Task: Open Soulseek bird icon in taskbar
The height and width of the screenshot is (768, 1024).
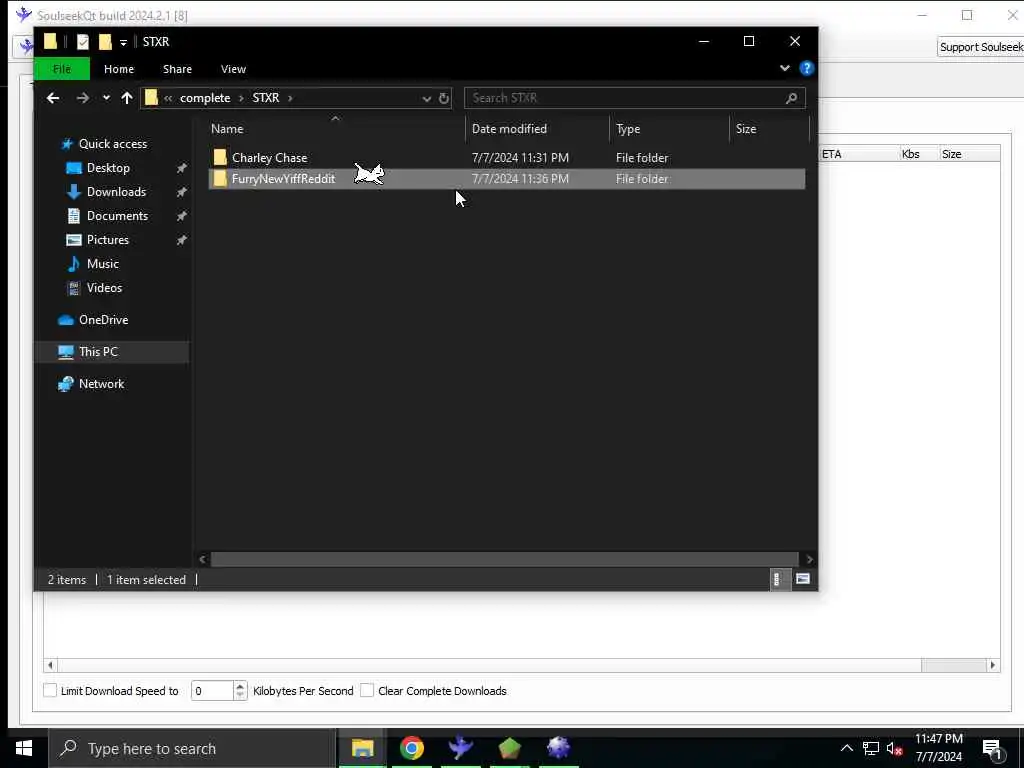Action: click(x=460, y=748)
